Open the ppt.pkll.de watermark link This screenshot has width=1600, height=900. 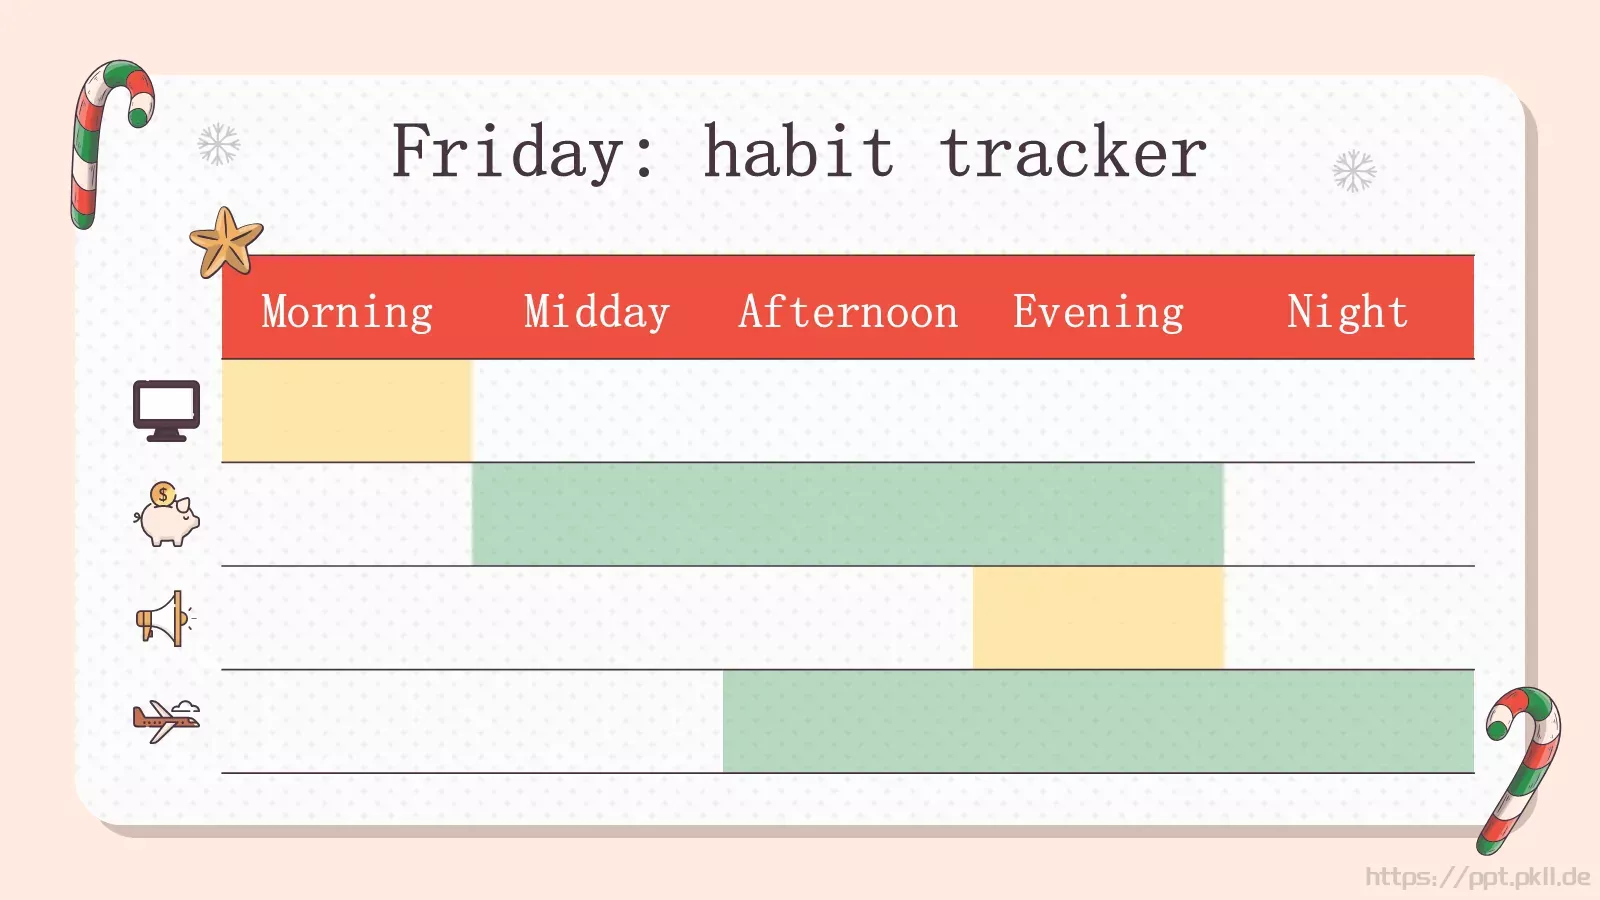[x=1477, y=877]
